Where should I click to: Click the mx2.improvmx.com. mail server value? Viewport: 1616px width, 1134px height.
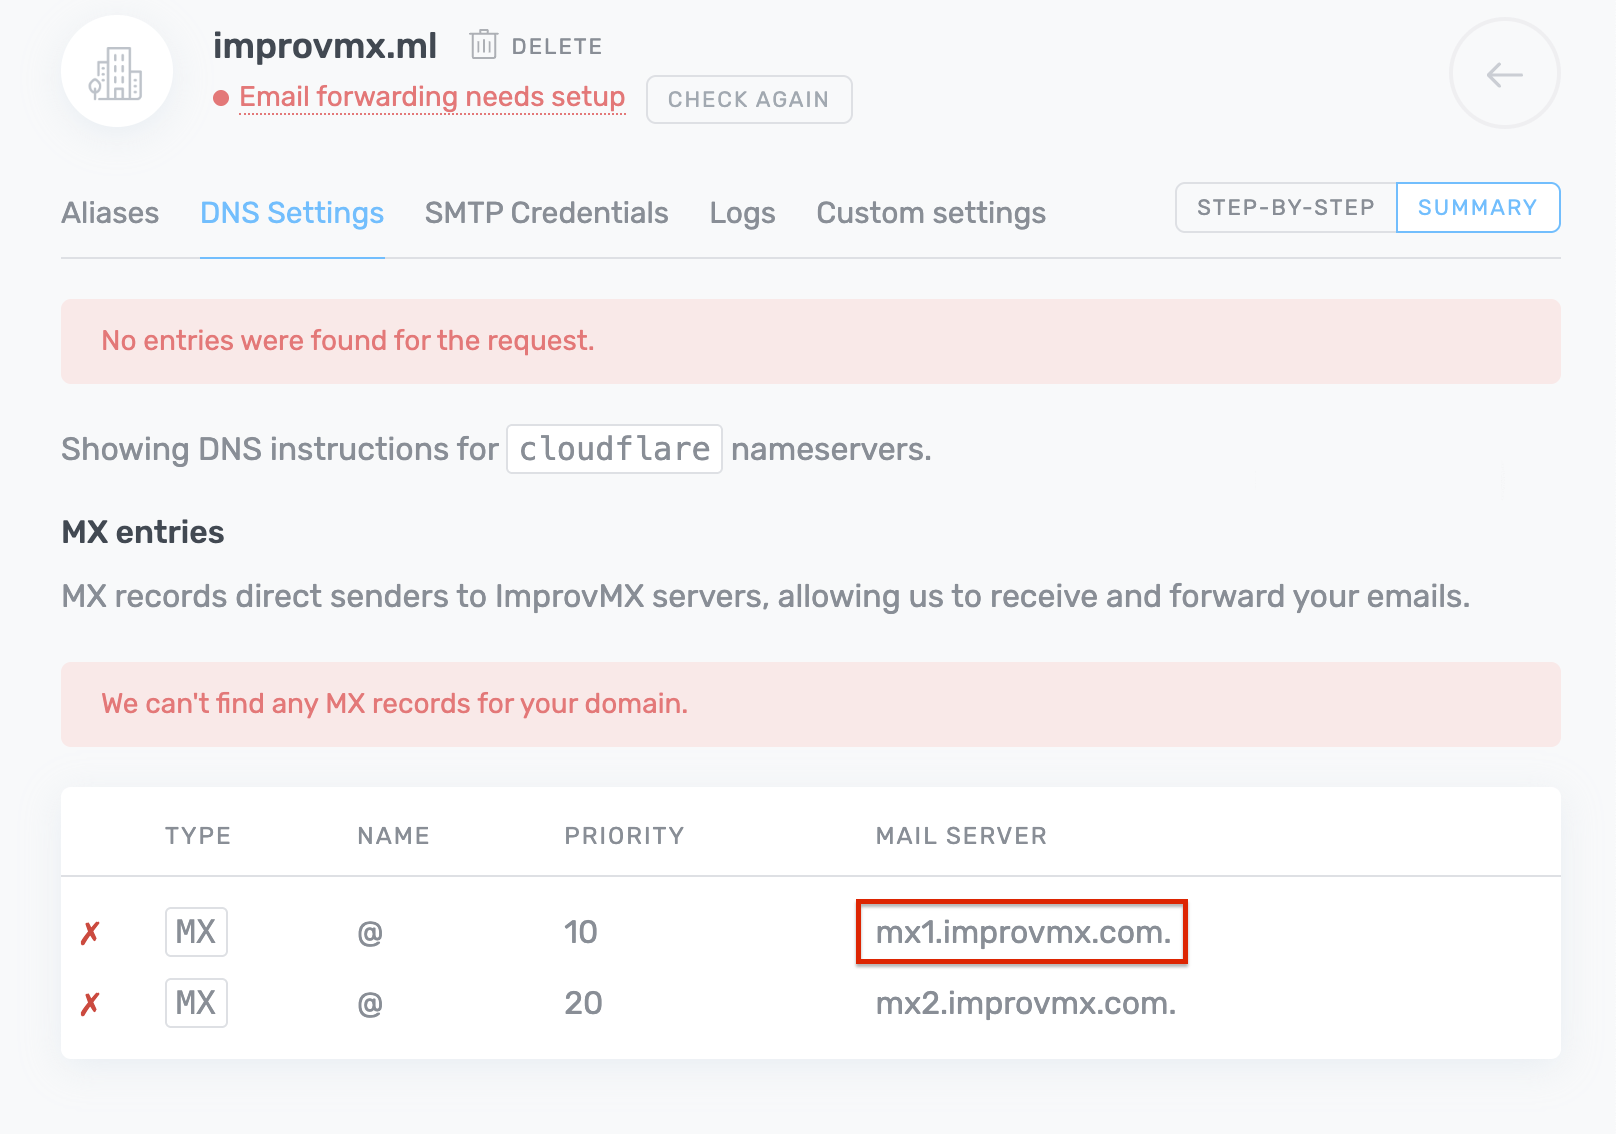(1025, 1003)
